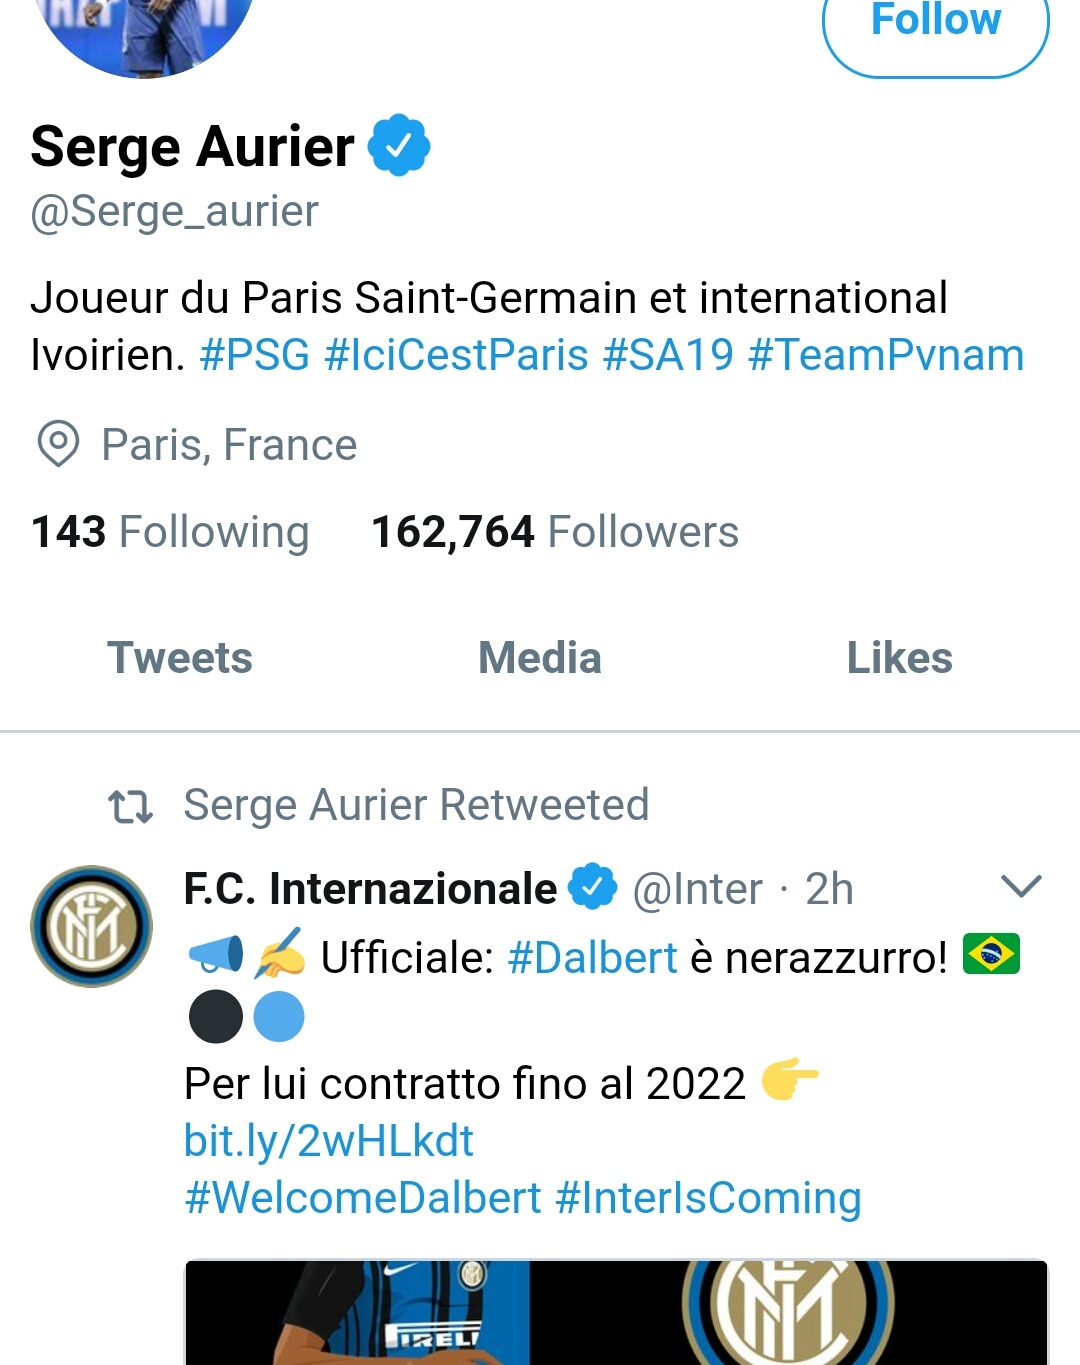
Task: Tap the retweet arrows icon
Action: pyautogui.click(x=130, y=806)
